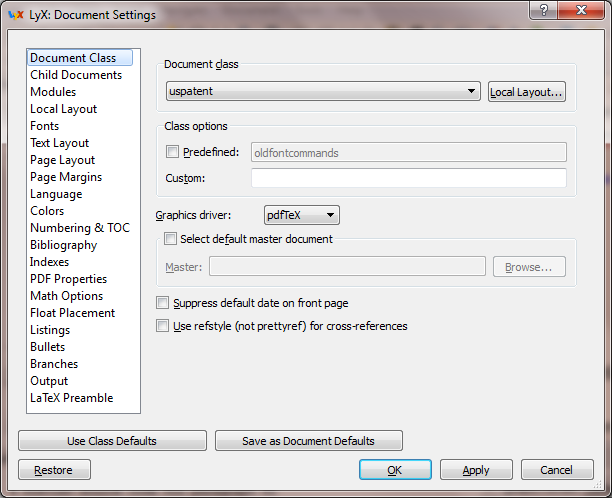612x498 pixels.
Task: Click the LyX logo icon in title bar
Action: click(17, 15)
